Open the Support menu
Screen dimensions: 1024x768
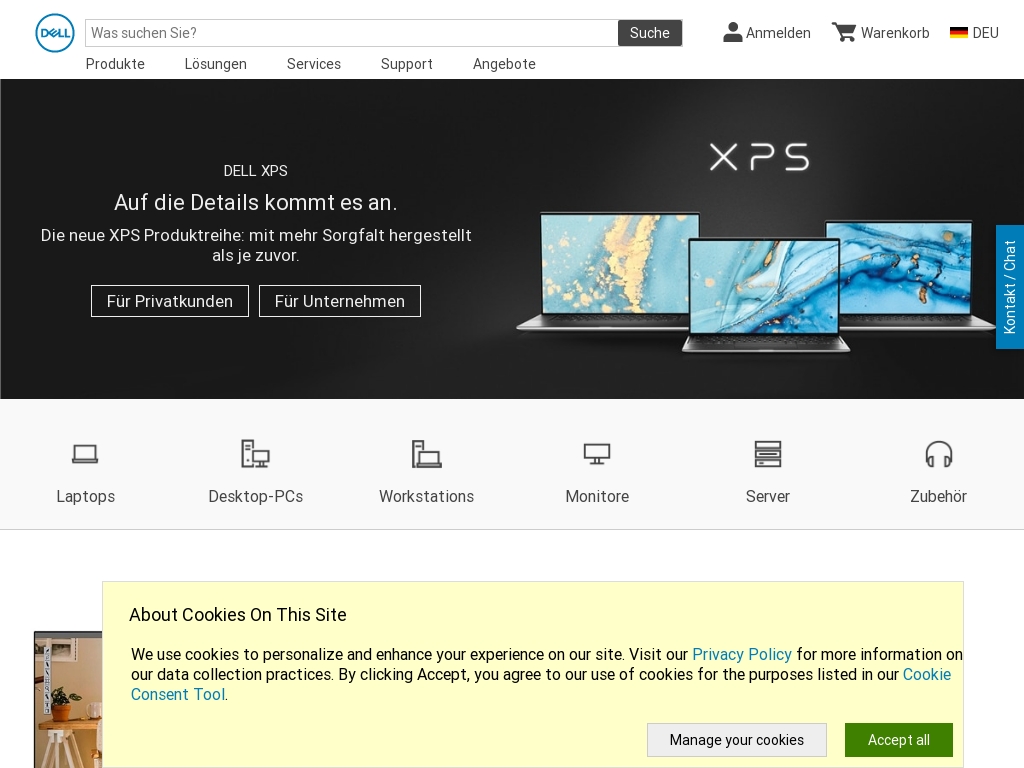click(407, 64)
